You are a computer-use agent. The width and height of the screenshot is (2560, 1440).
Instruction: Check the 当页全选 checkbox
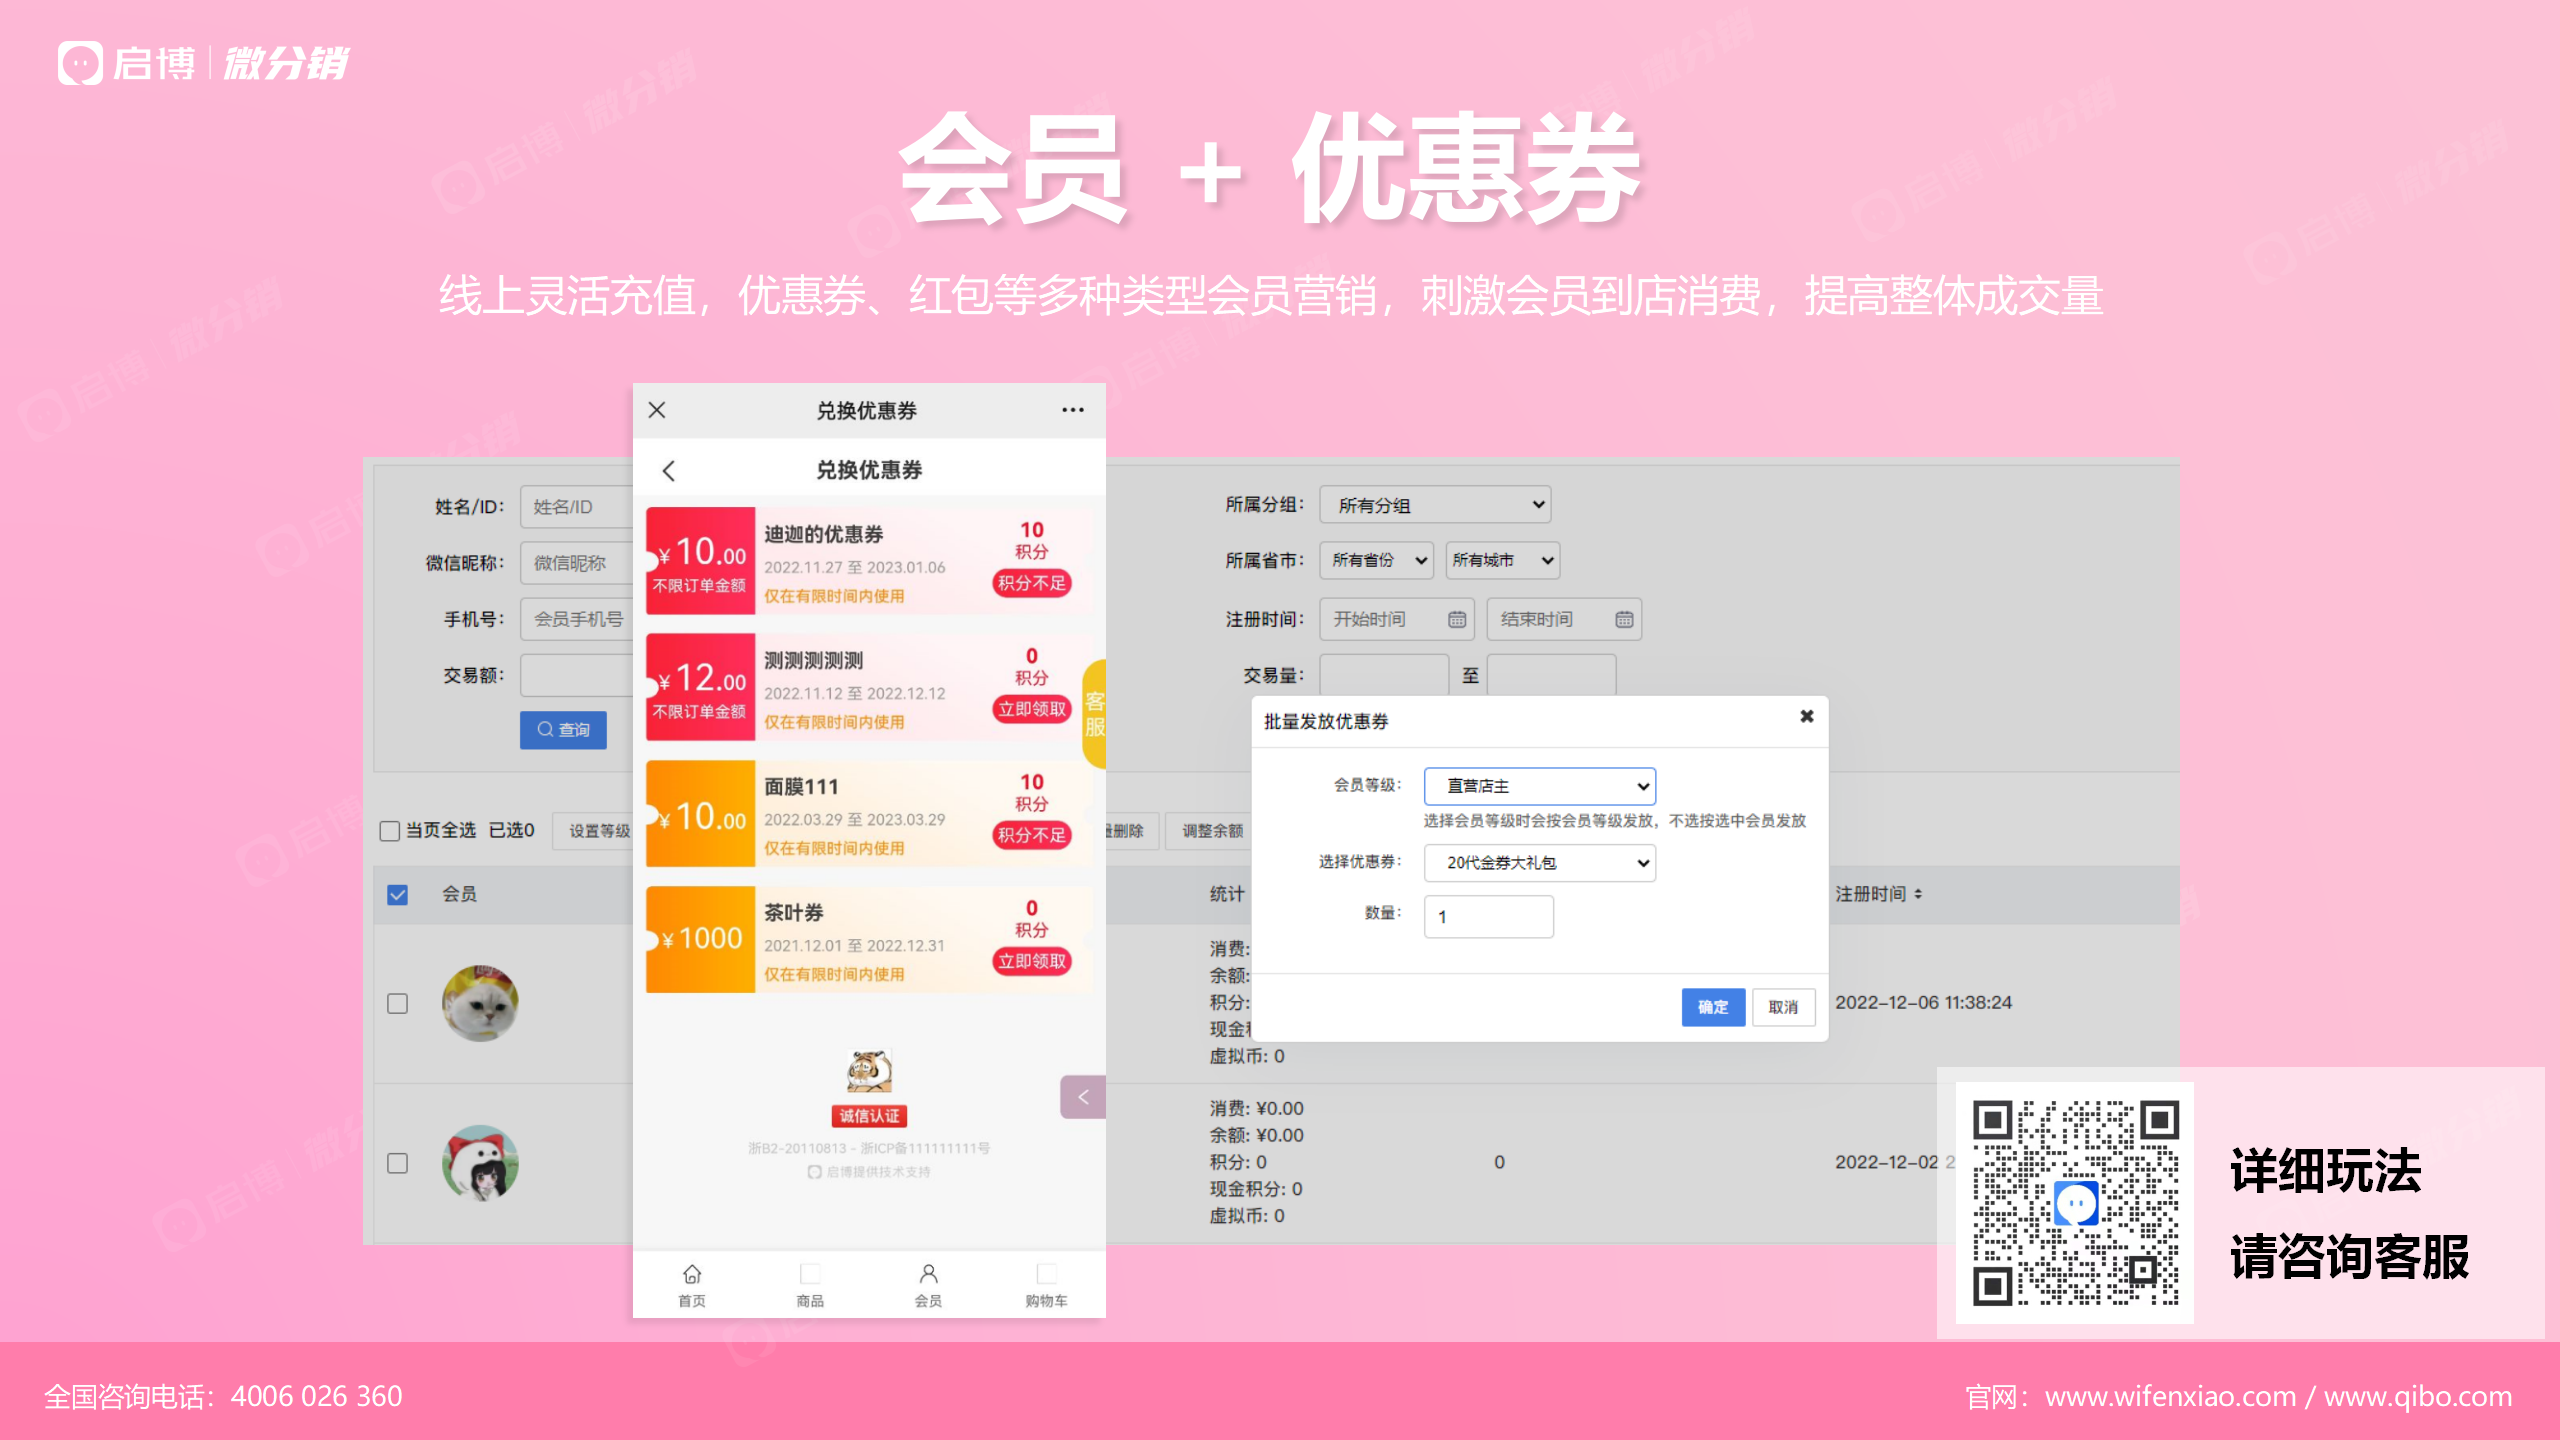coord(390,831)
